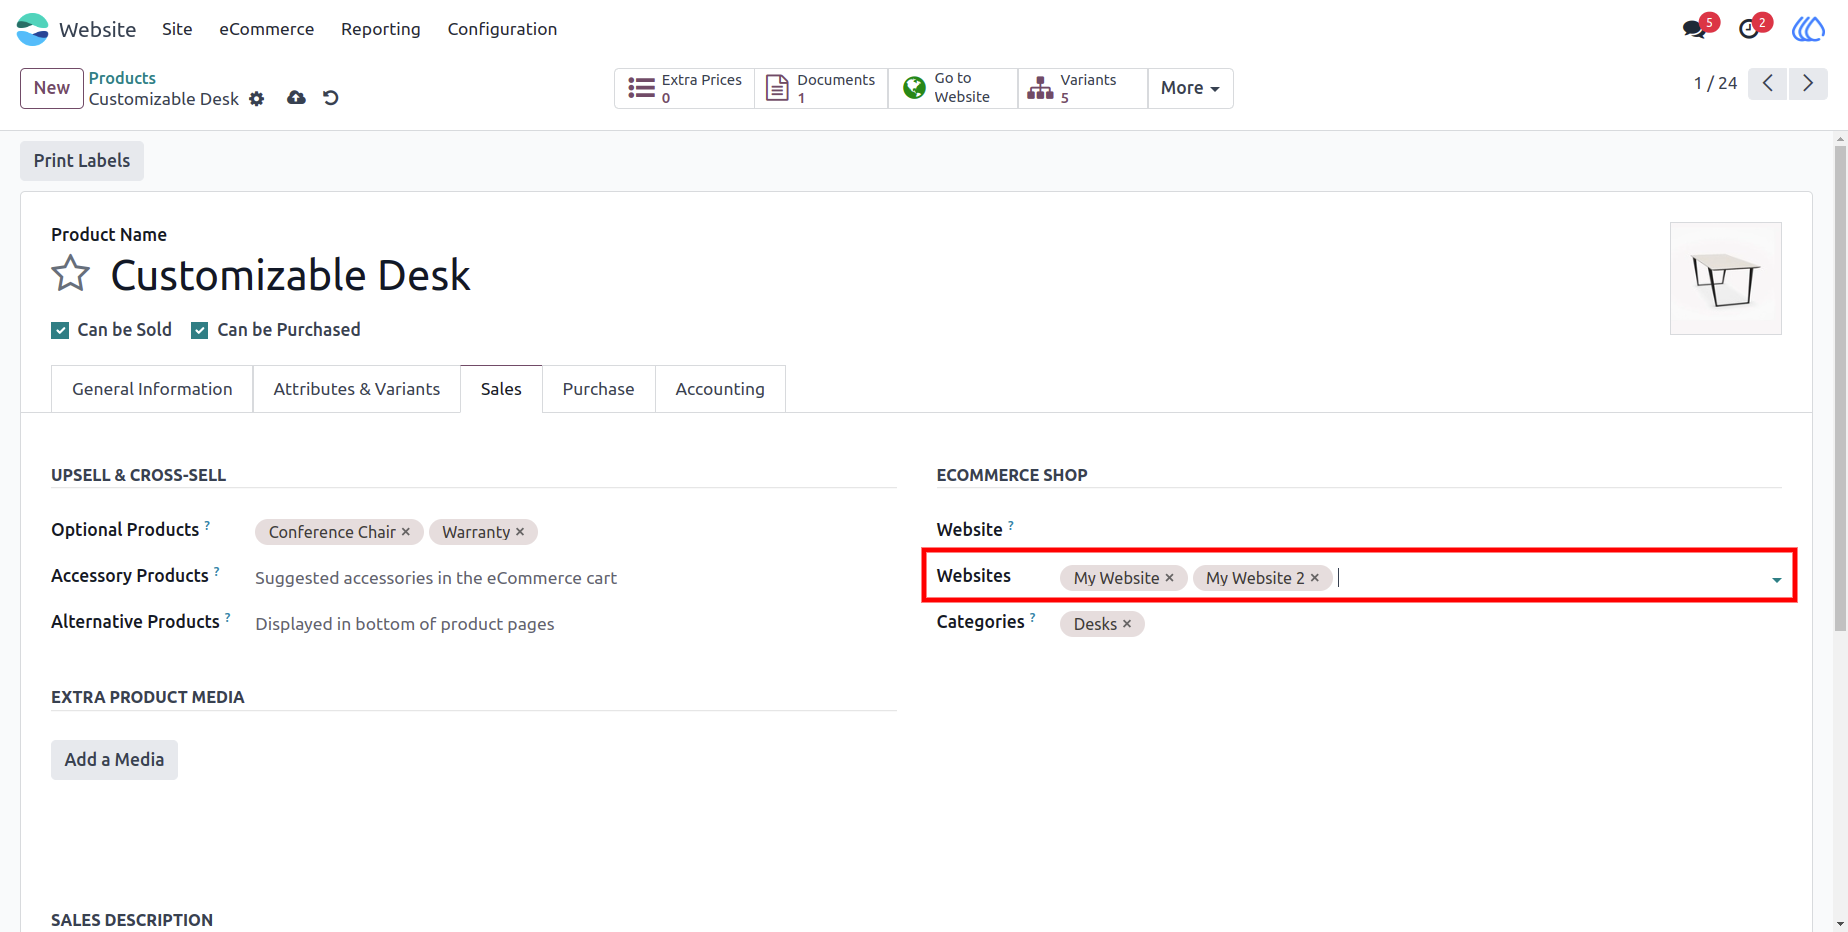Open the Configuration menu

click(502, 29)
